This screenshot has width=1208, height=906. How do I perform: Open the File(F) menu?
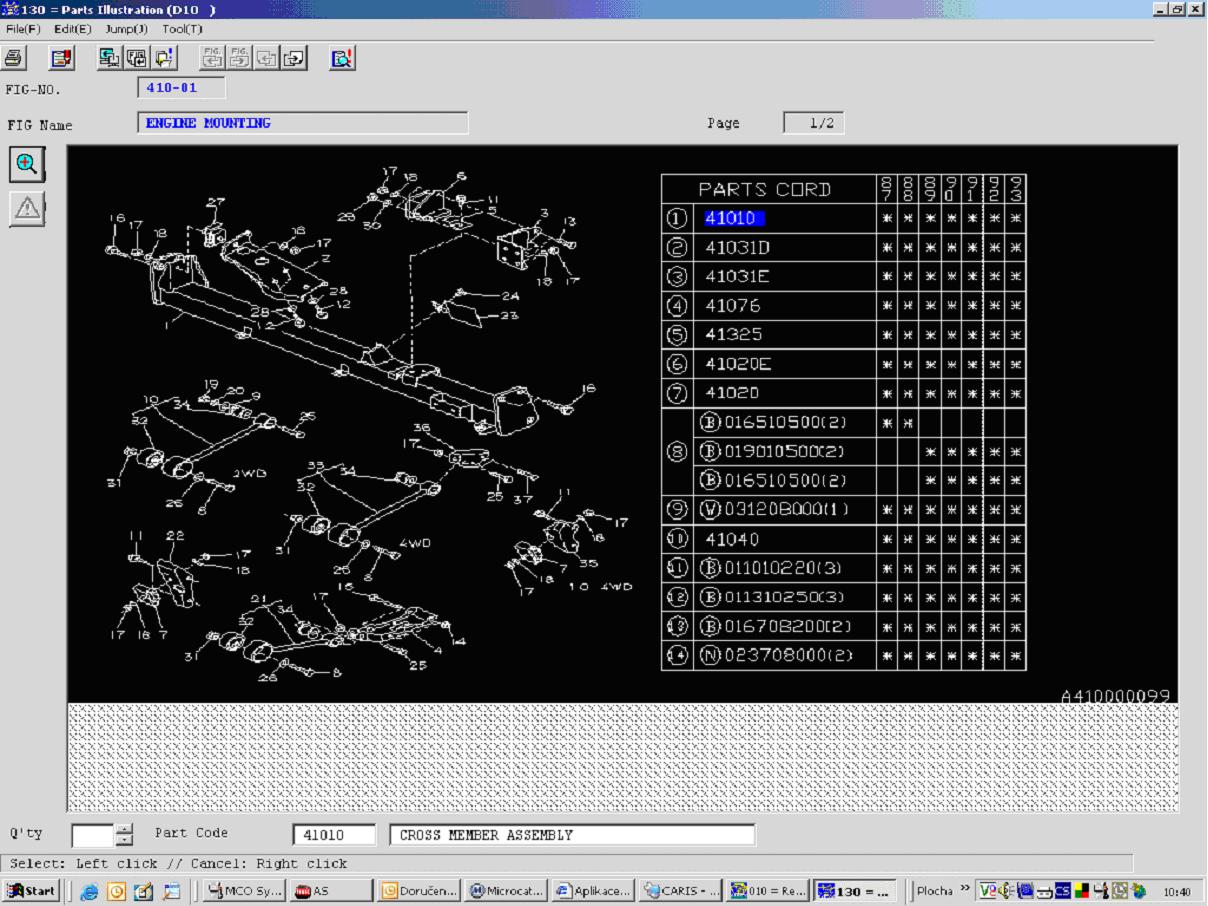pyautogui.click(x=23, y=29)
